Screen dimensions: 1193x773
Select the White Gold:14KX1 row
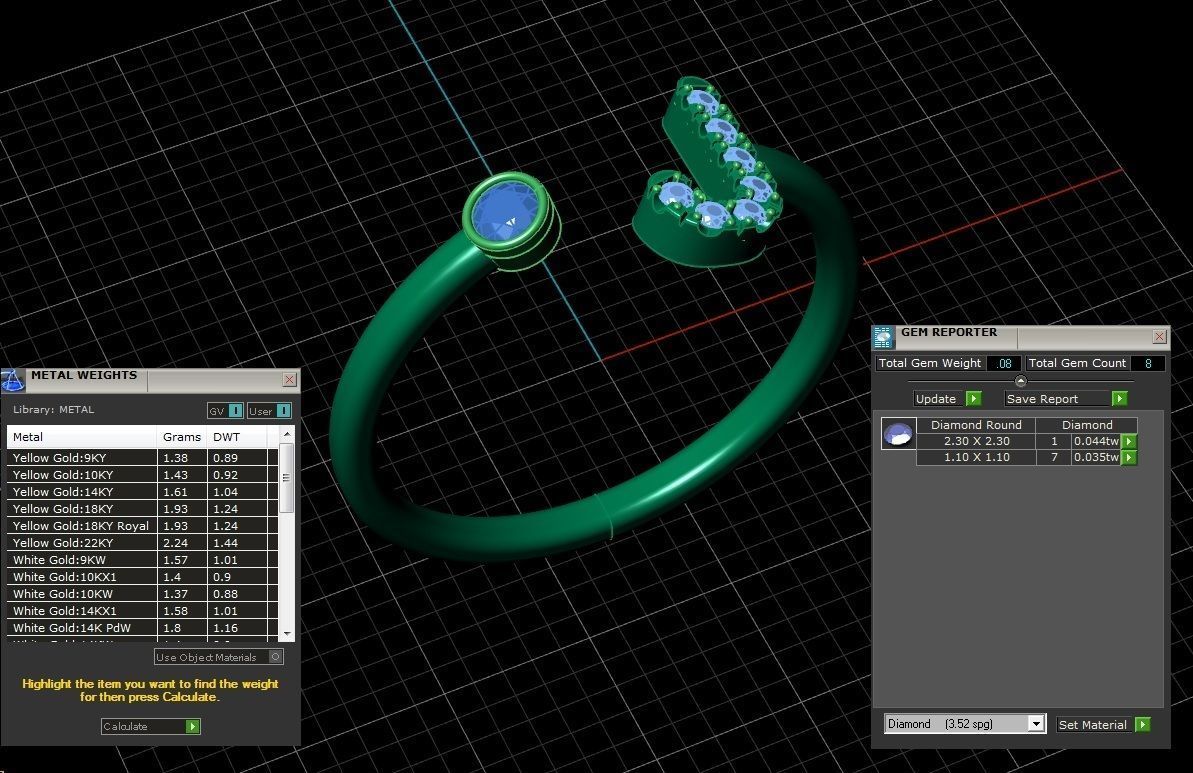[142, 611]
